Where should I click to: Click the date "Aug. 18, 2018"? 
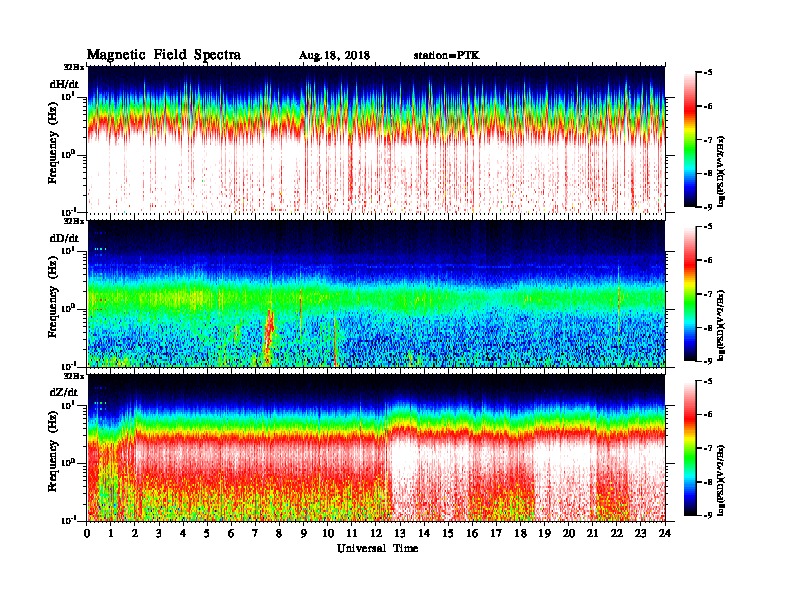point(334,56)
